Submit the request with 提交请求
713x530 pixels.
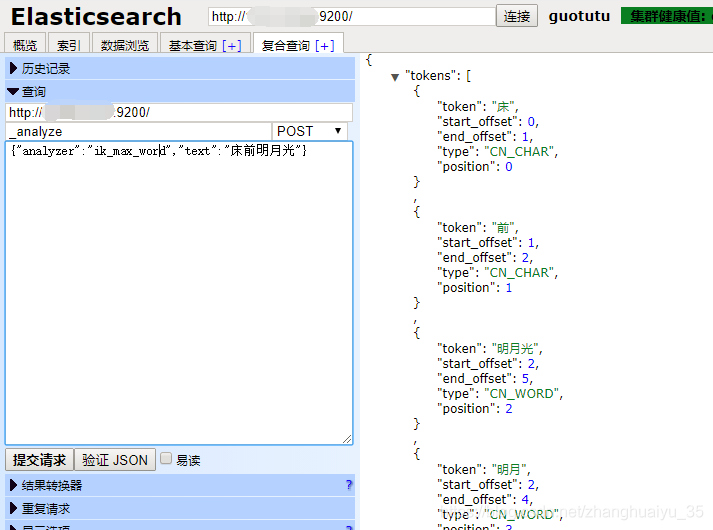tap(40, 460)
